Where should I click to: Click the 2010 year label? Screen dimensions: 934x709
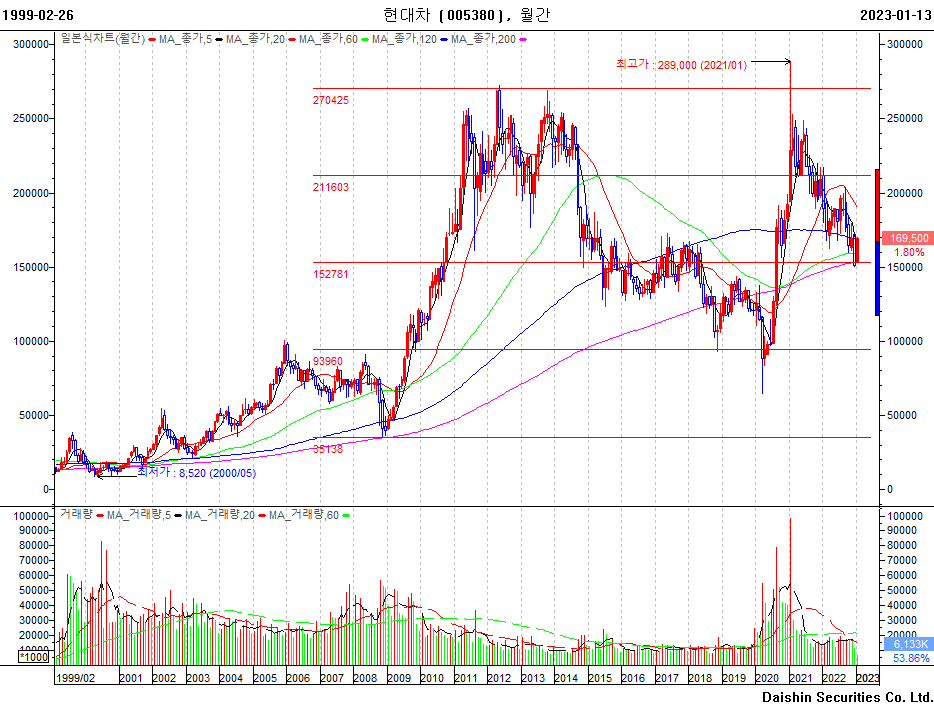(432, 678)
